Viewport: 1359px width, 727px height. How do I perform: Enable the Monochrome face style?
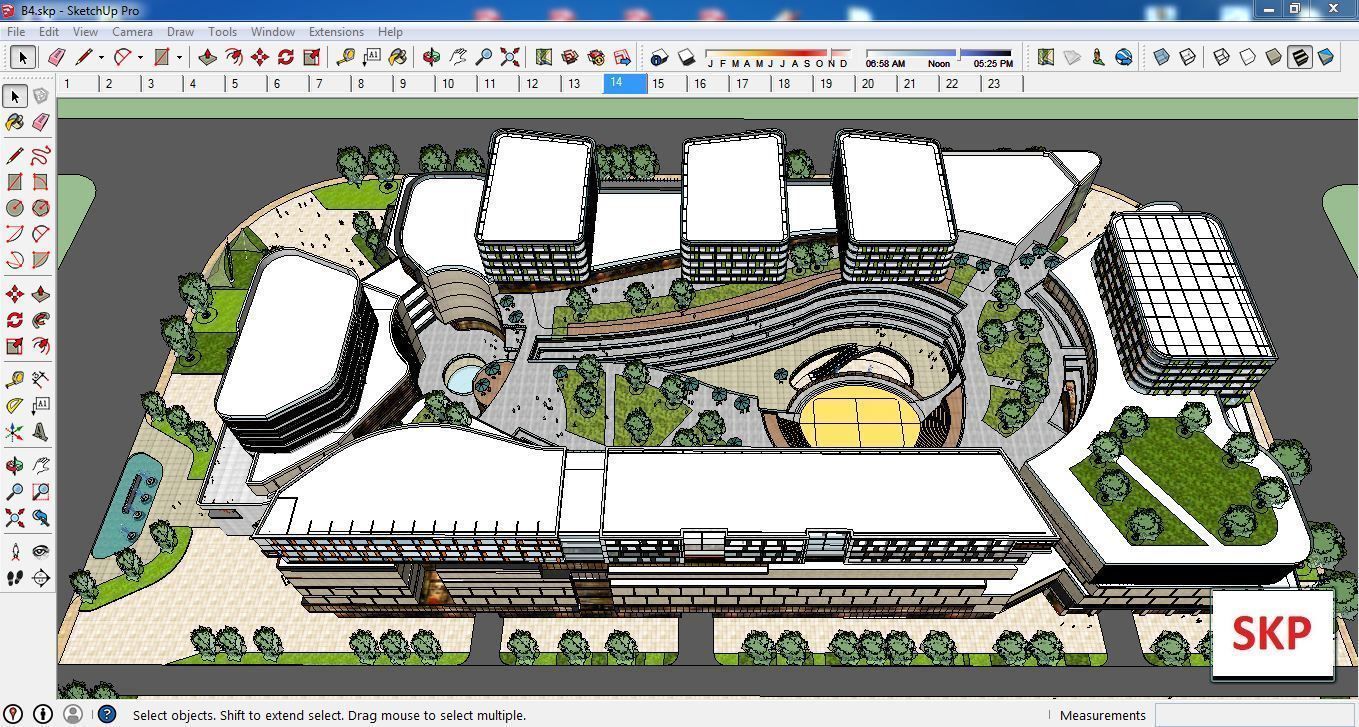(x=1325, y=57)
